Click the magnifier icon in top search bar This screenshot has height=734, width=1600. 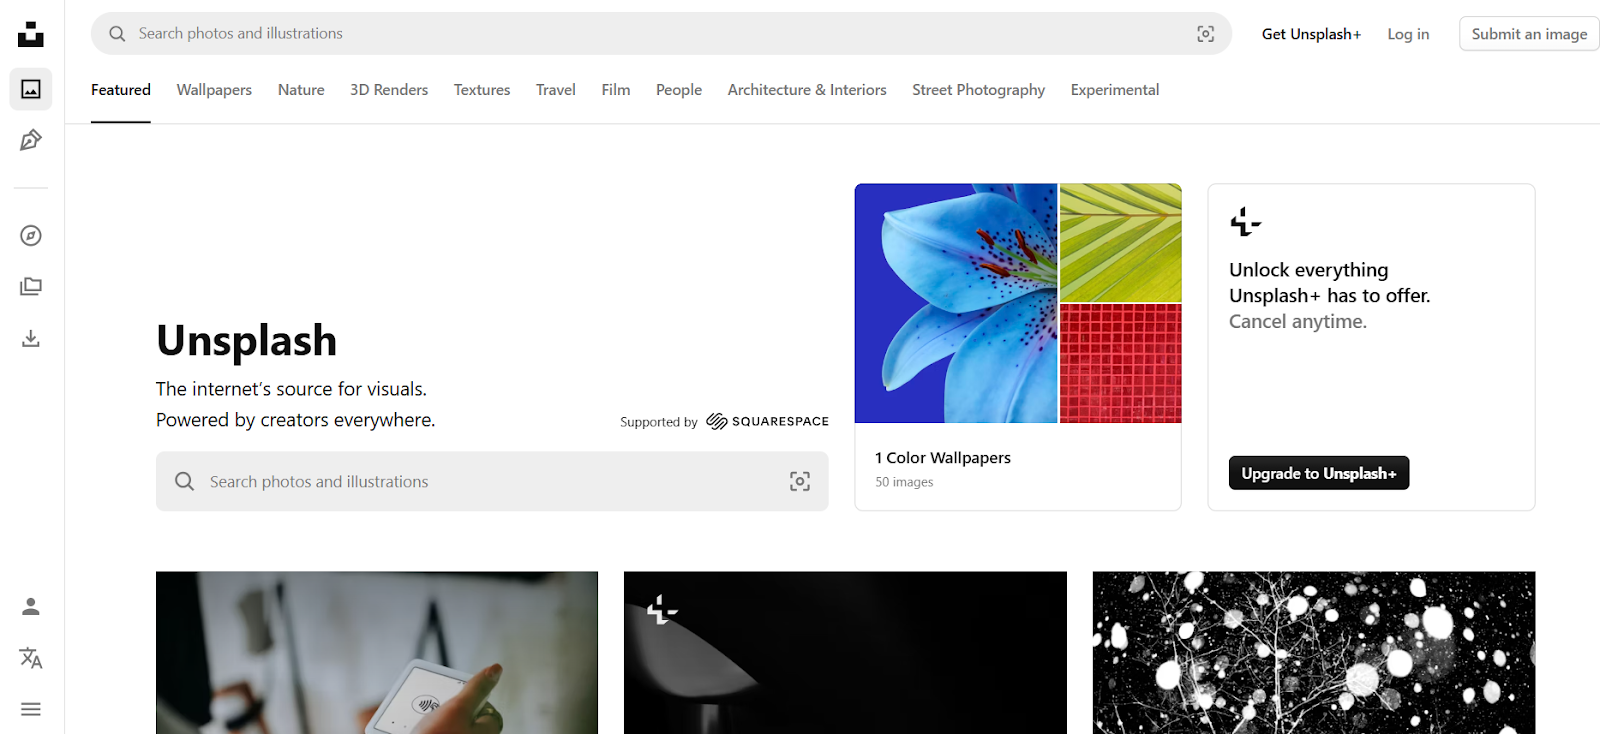pyautogui.click(x=117, y=34)
